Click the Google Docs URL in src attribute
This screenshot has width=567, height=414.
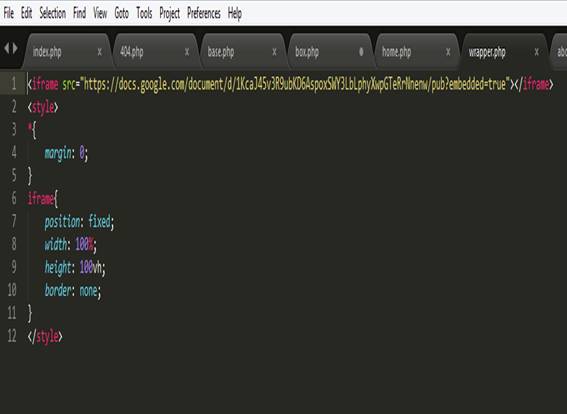[x=296, y=84]
